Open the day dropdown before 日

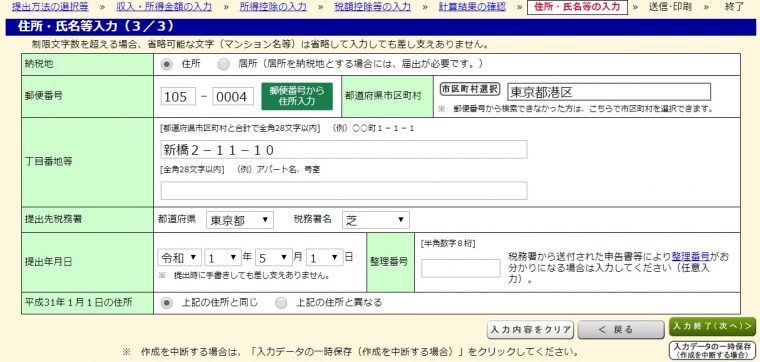[x=325, y=257]
